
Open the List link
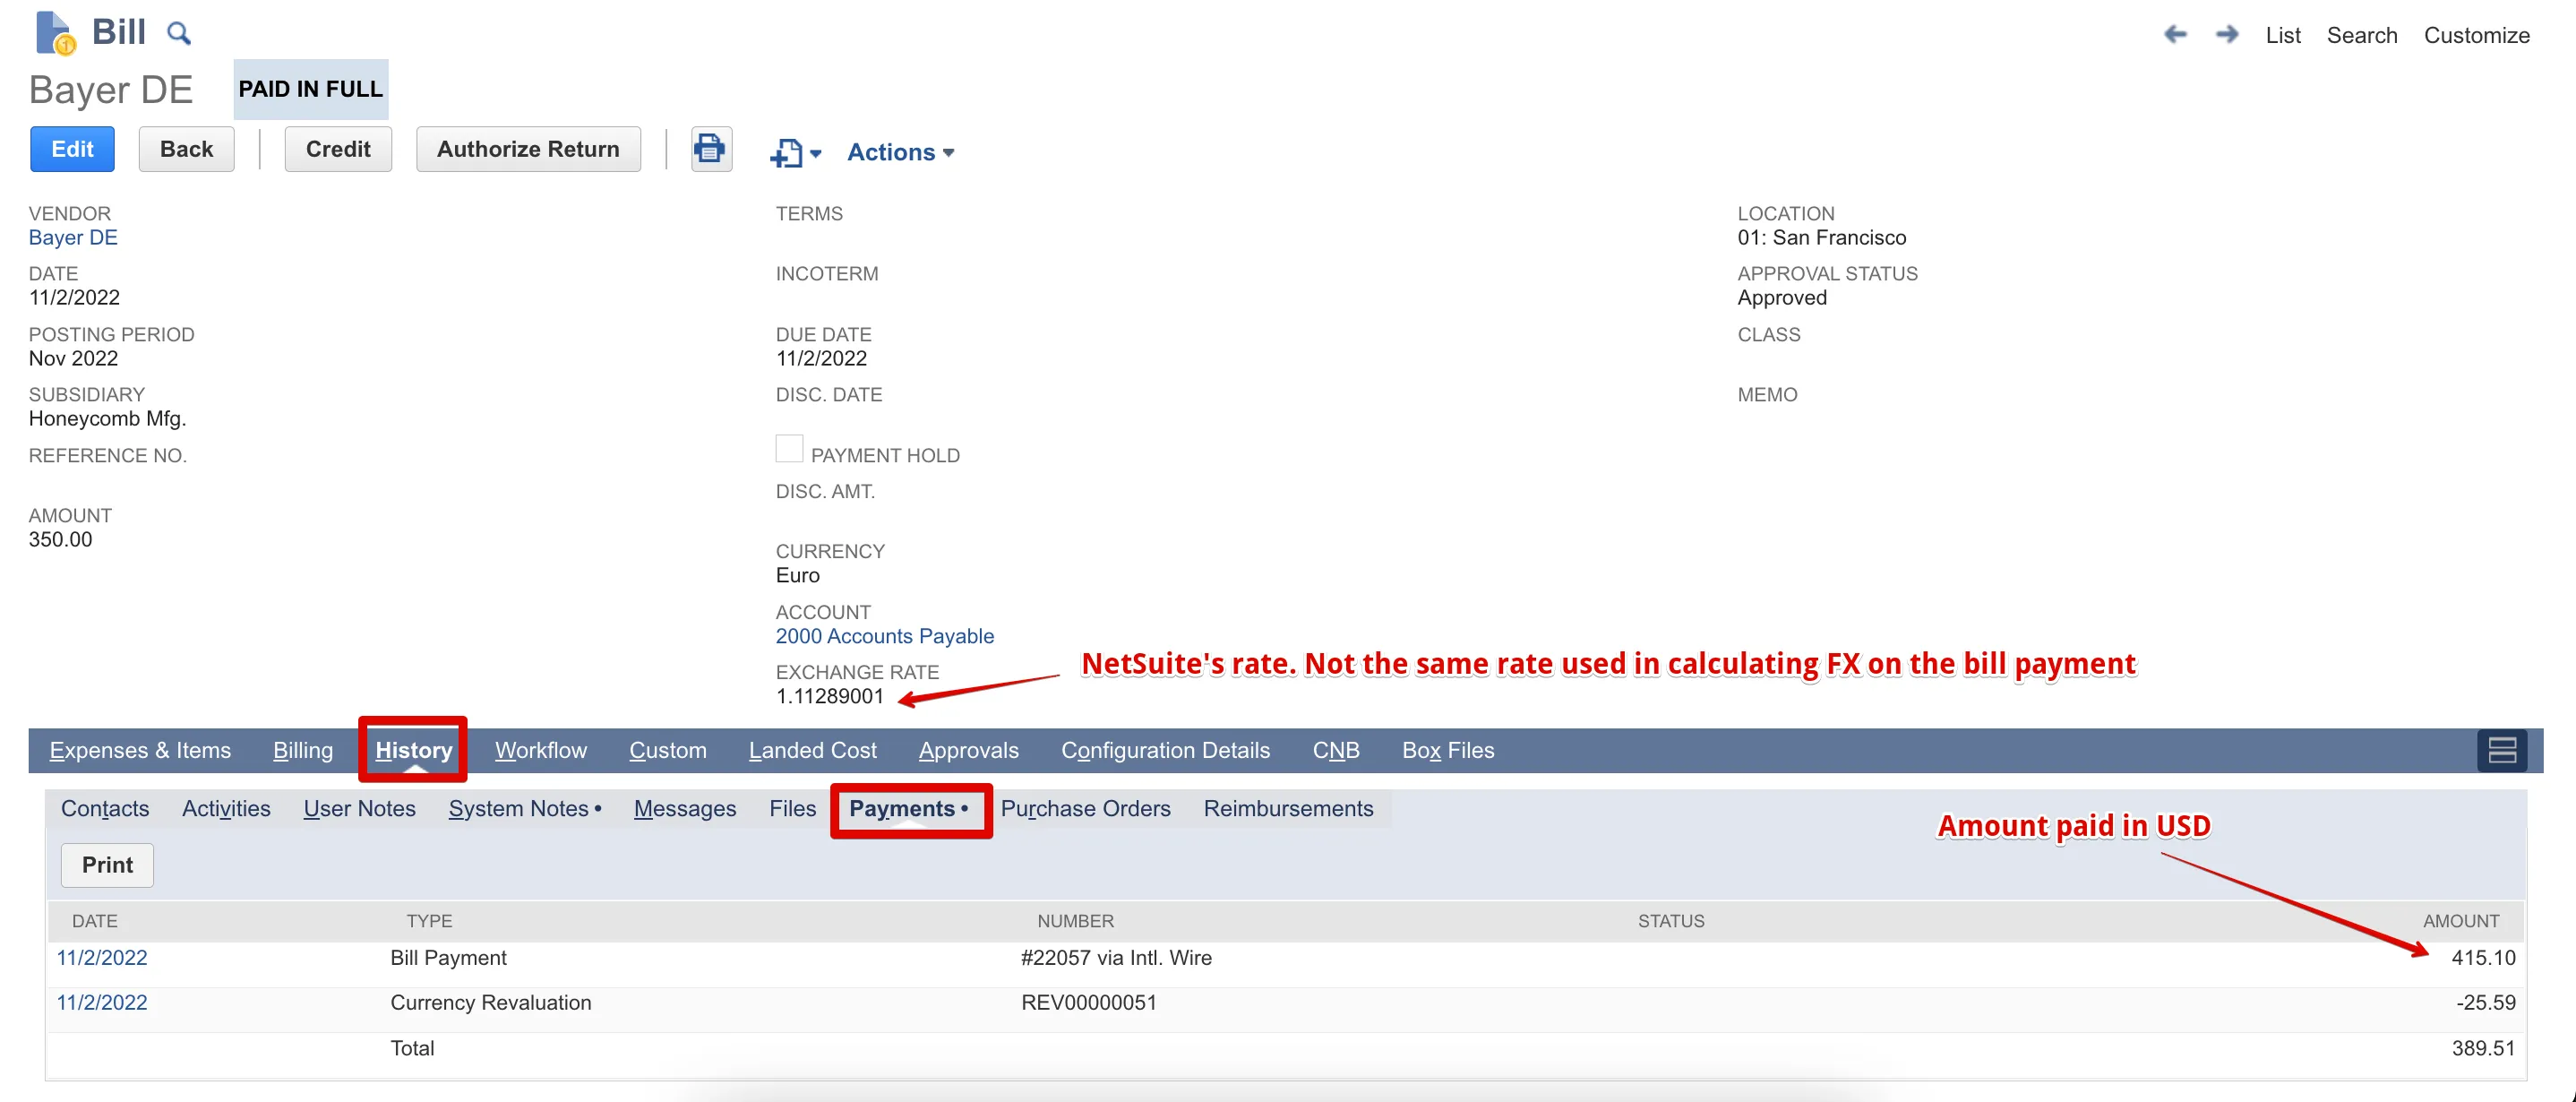coord(2282,35)
